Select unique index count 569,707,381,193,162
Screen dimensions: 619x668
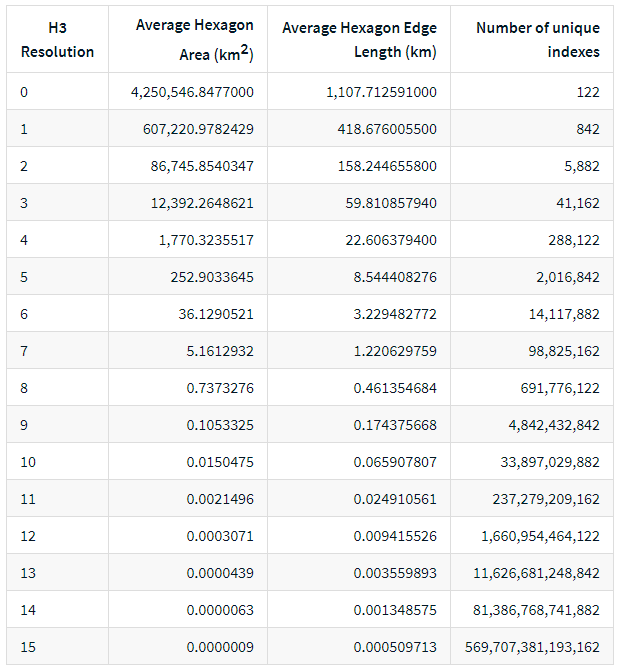pos(532,648)
